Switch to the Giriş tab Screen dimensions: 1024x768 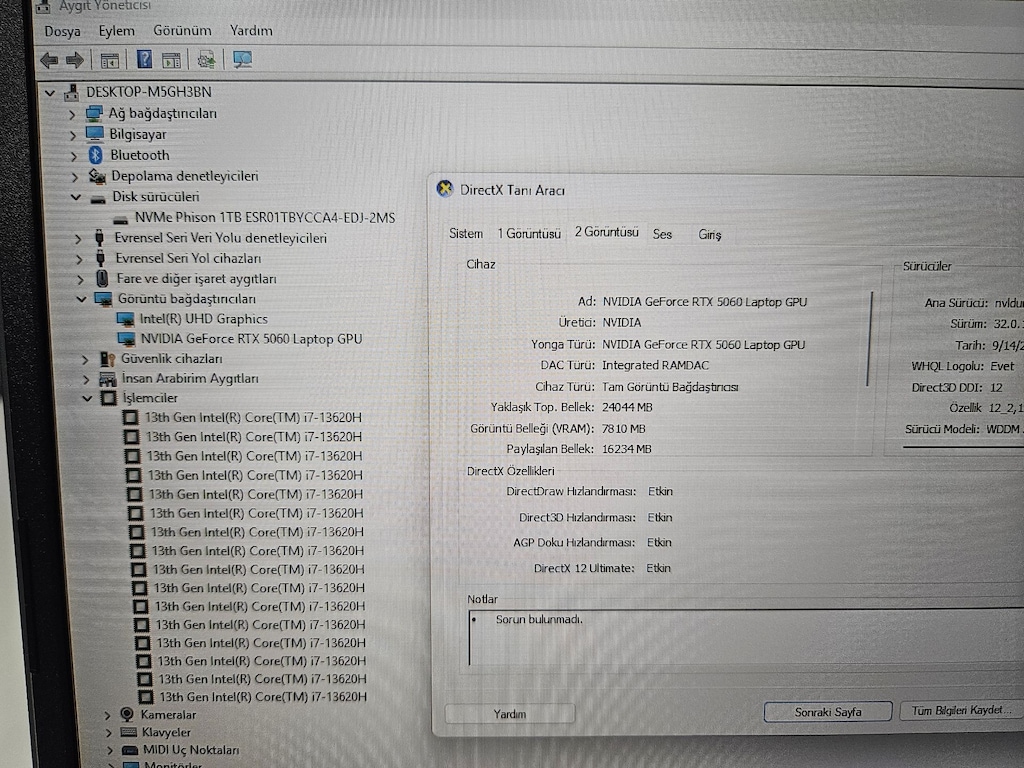point(710,234)
